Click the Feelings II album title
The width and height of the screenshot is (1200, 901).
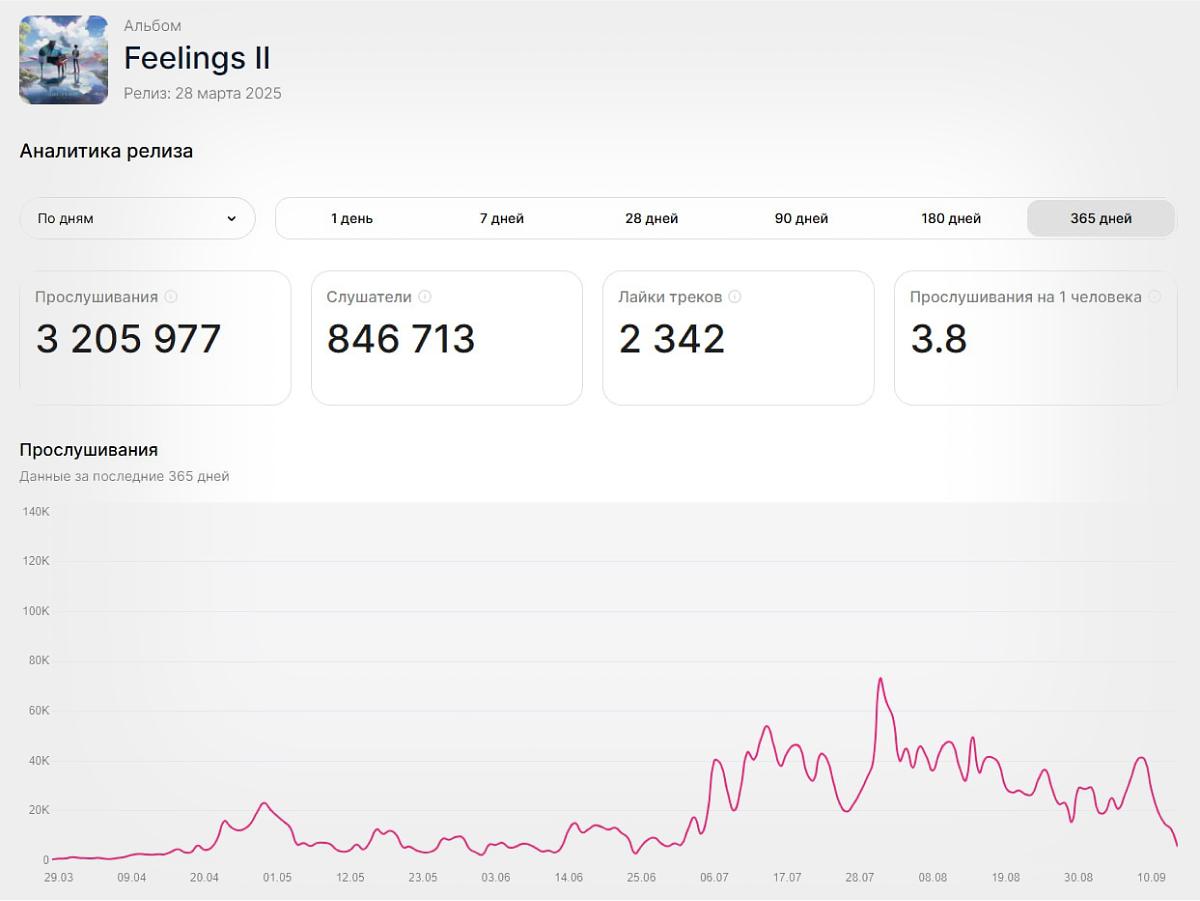[x=197, y=58]
